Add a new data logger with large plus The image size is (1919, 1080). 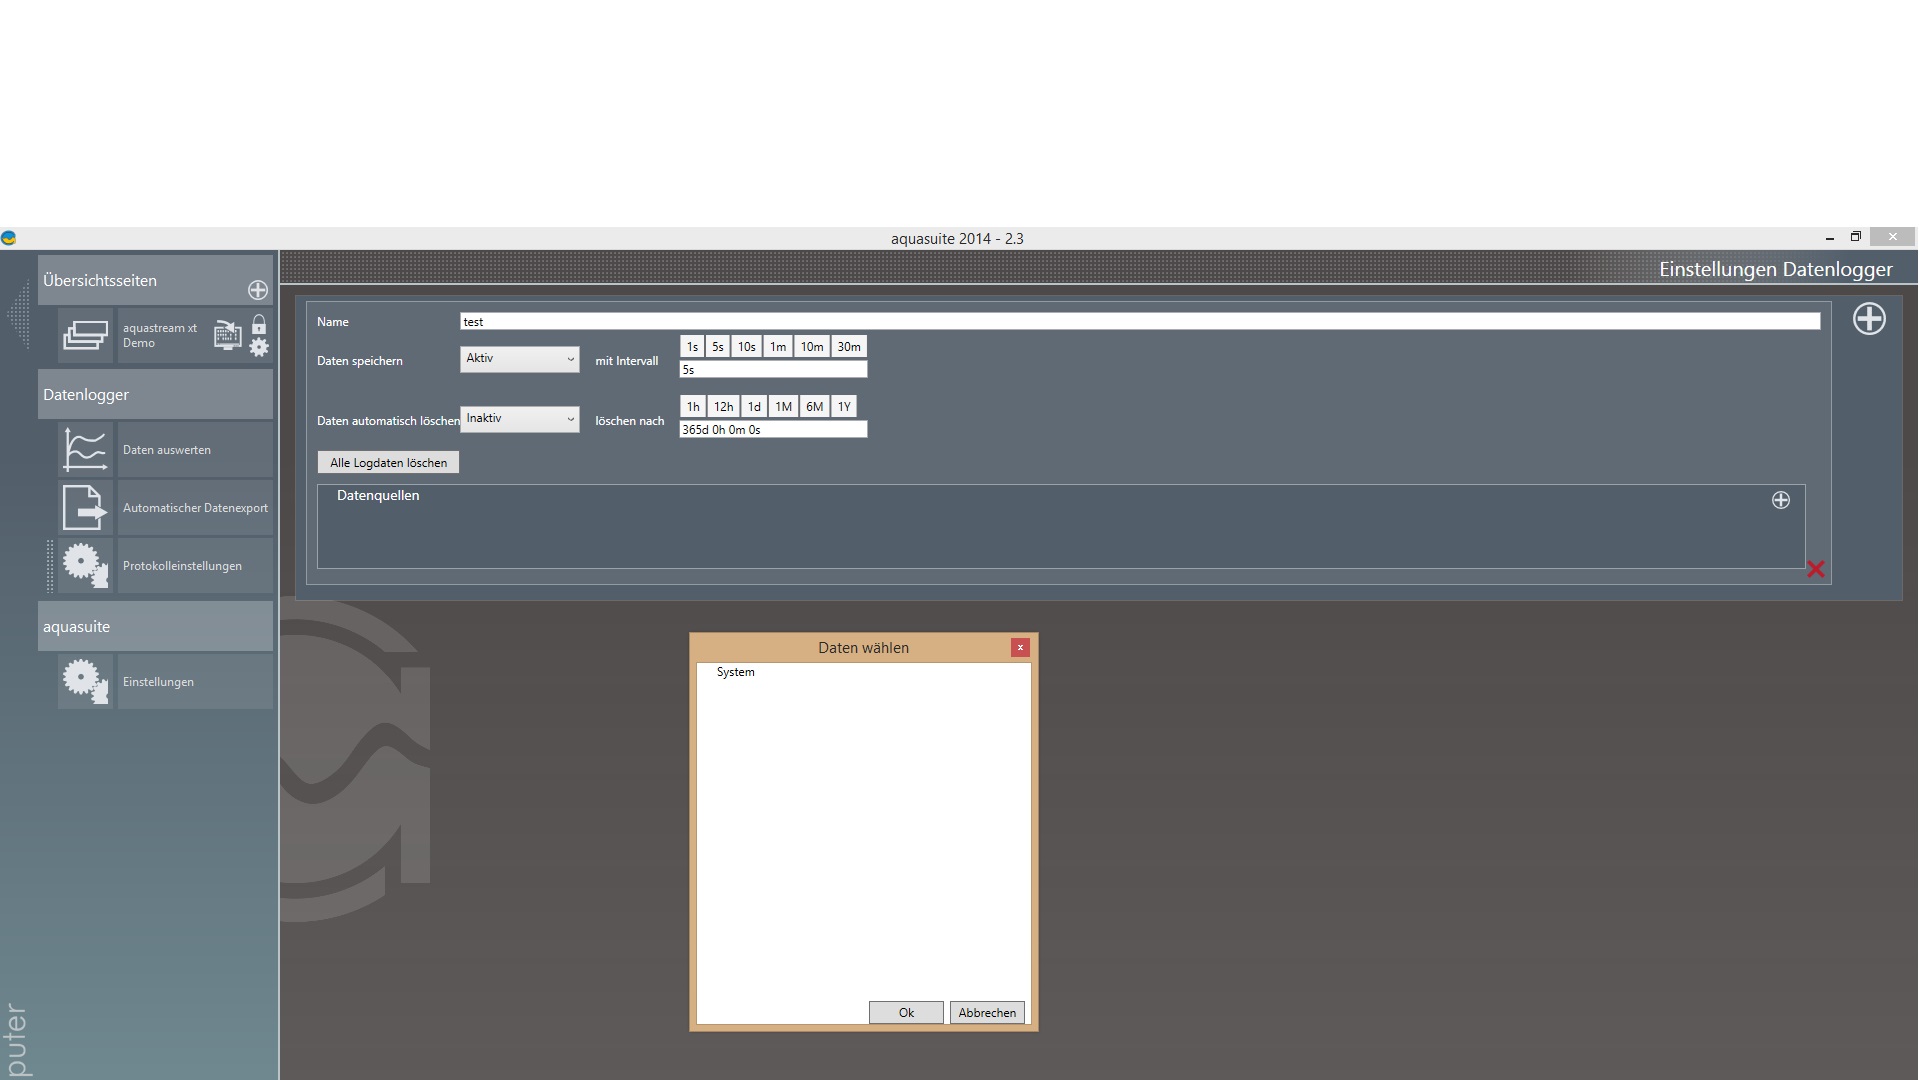(x=1869, y=319)
